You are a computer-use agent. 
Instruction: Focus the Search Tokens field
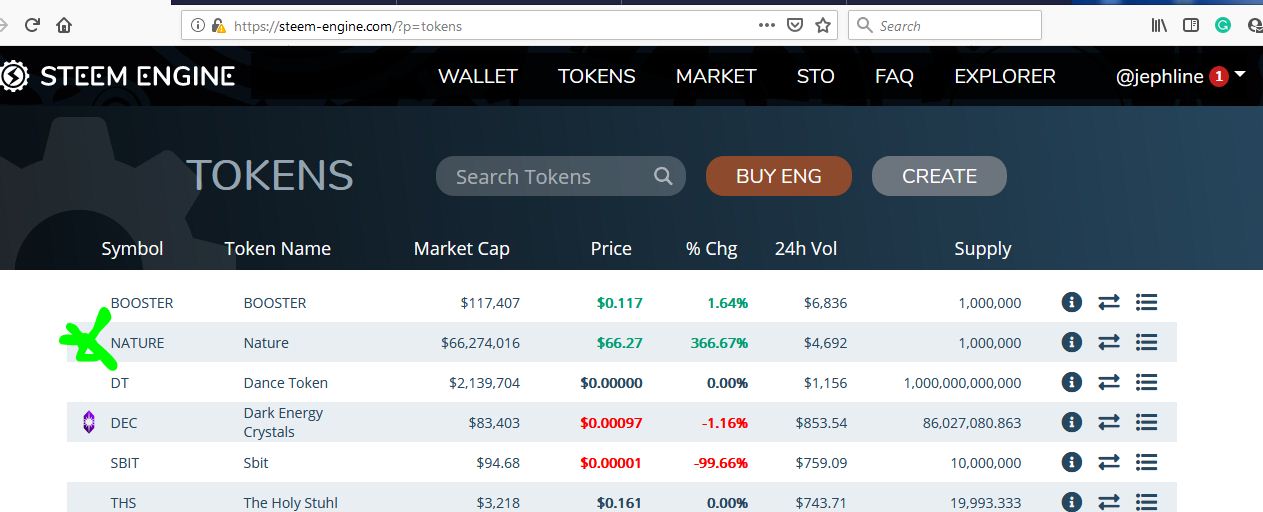coord(561,176)
